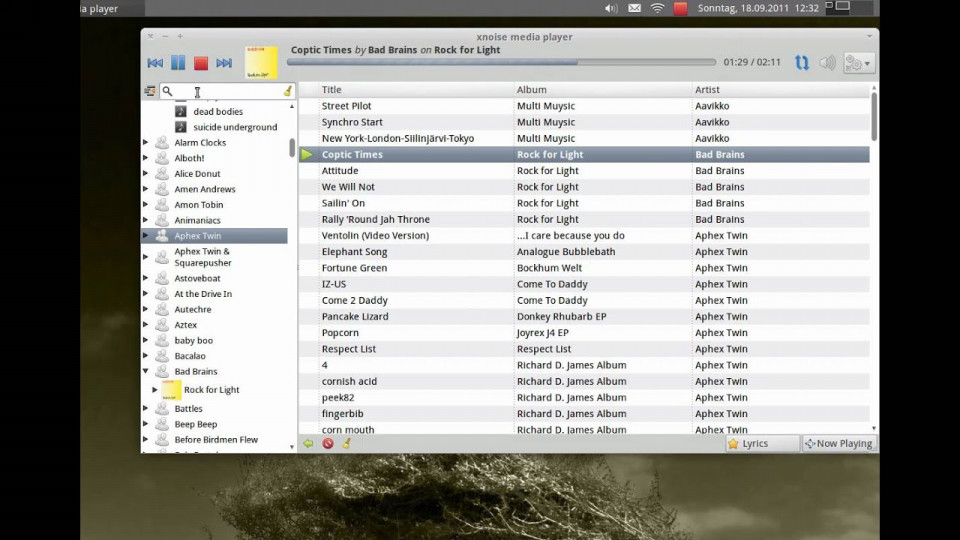Grab the tracklist vertical scrollbar

pos(874,118)
